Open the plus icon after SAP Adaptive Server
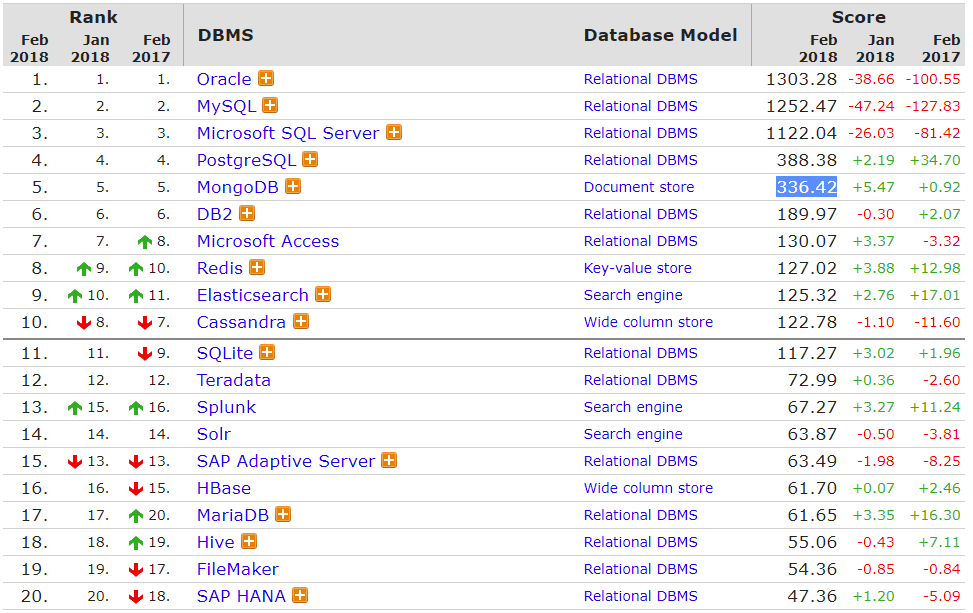 coord(389,460)
